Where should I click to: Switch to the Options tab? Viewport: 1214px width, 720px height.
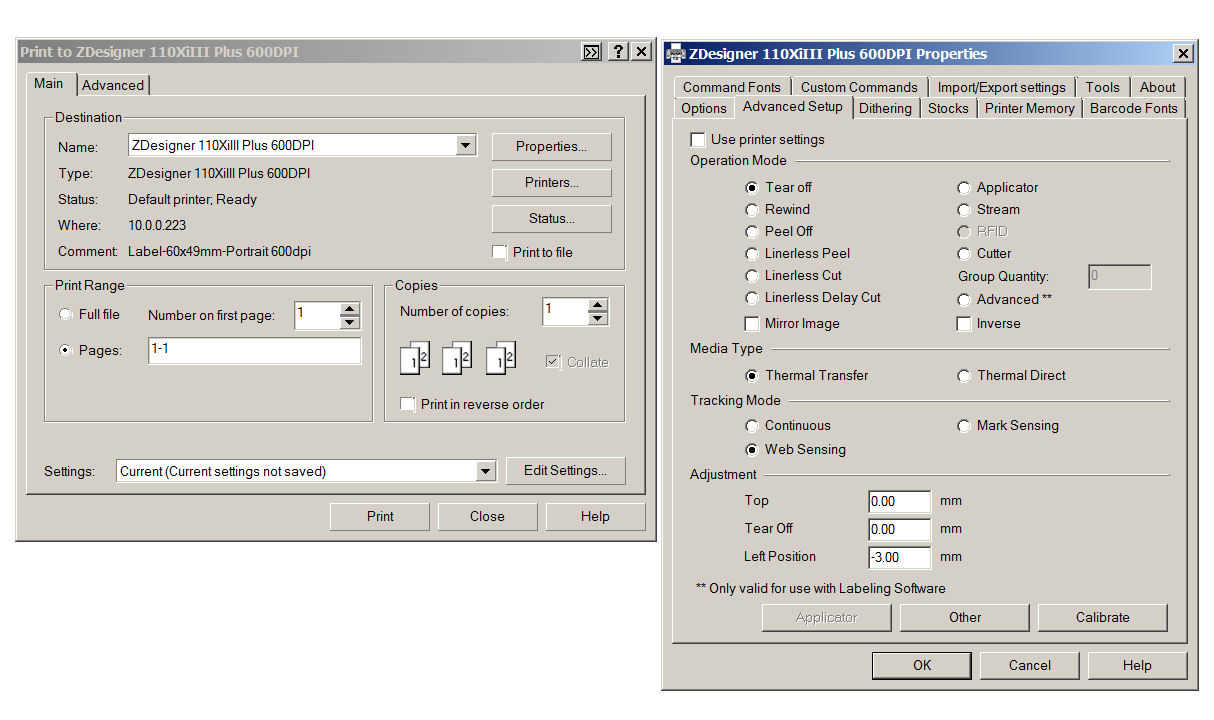tap(704, 108)
